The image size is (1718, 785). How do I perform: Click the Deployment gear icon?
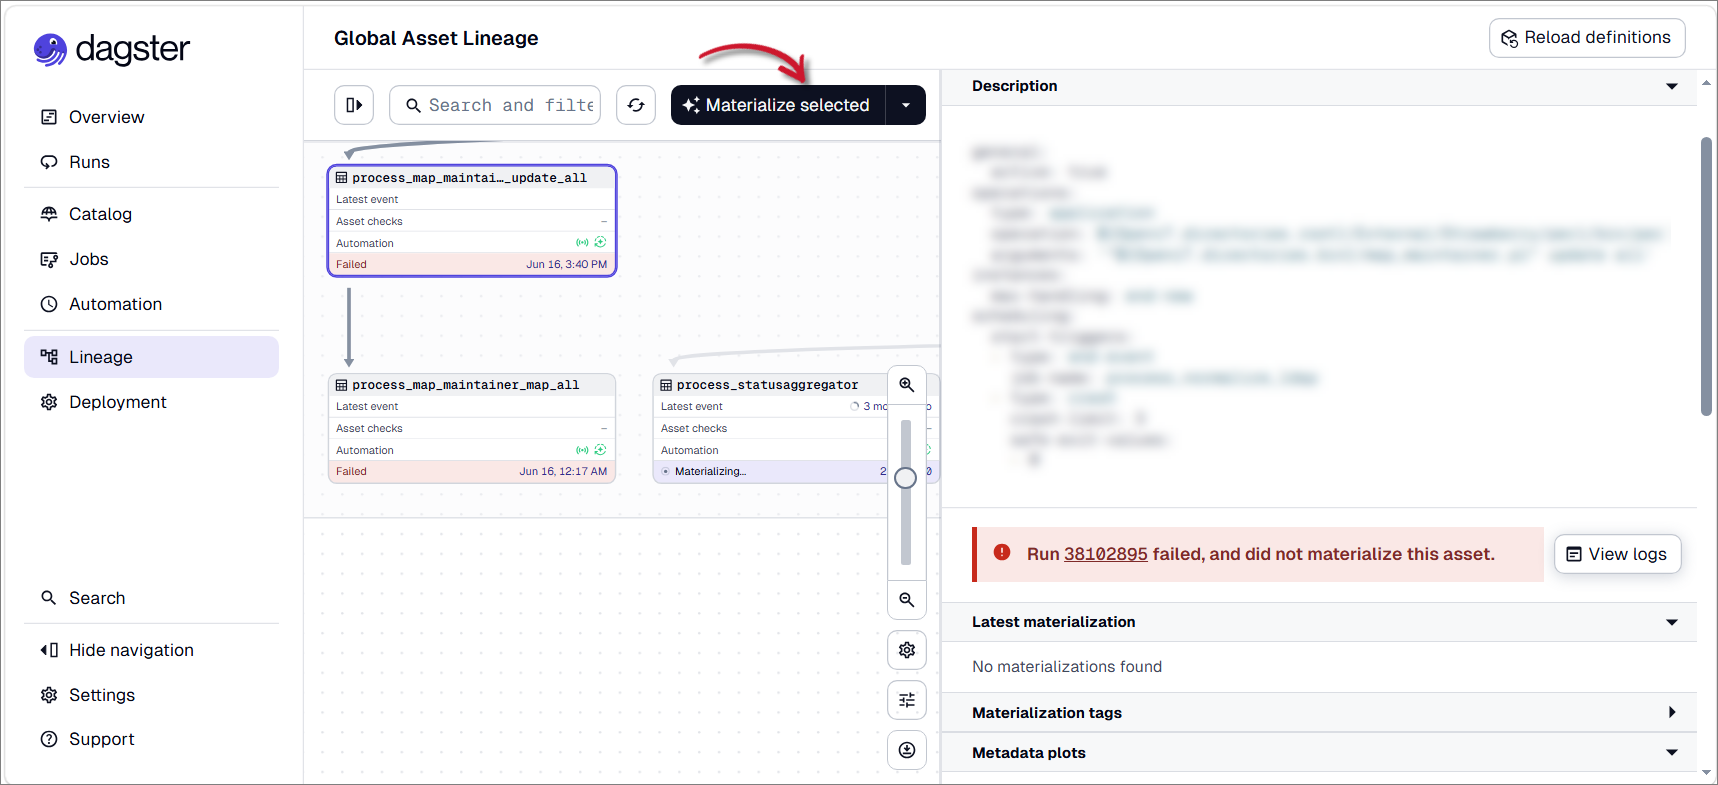coord(49,402)
